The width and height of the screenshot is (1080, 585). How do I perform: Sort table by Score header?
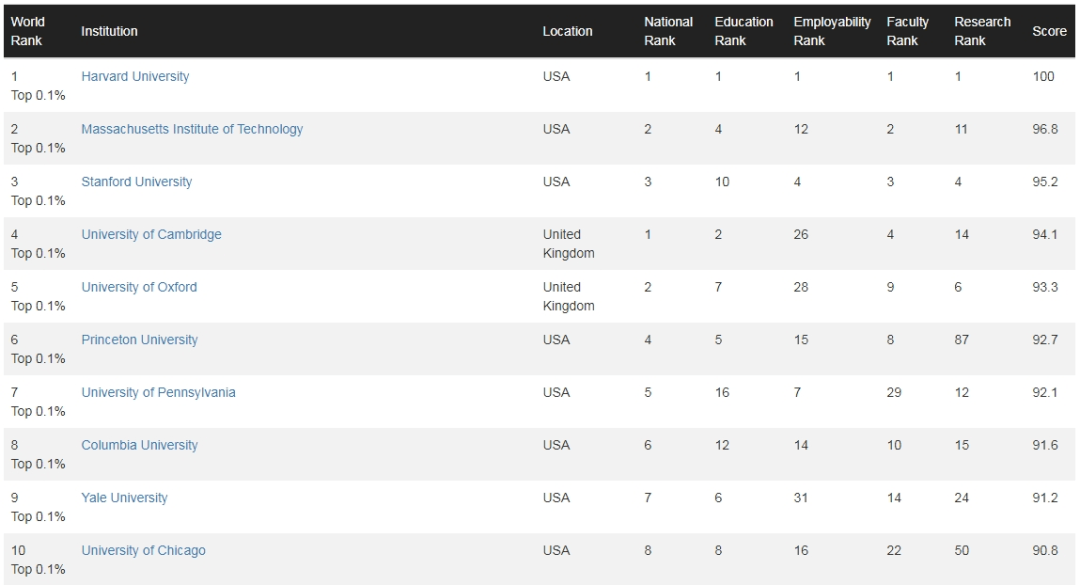coord(1049,32)
